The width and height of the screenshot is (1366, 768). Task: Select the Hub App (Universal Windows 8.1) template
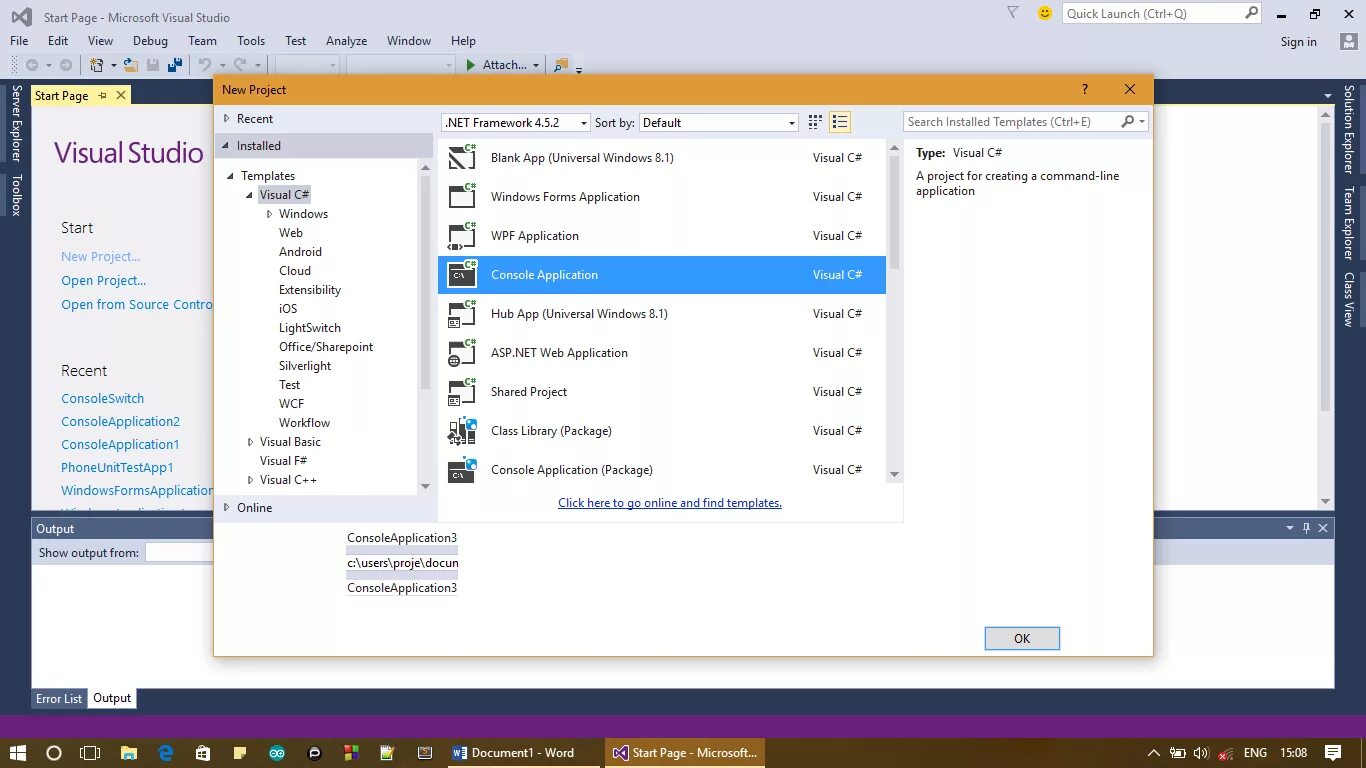click(x=662, y=313)
